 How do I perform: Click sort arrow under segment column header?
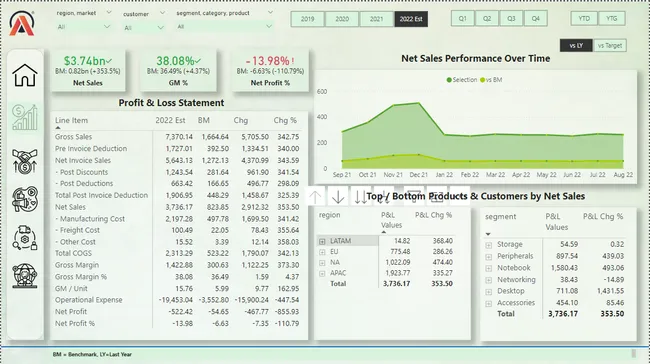click(x=488, y=234)
